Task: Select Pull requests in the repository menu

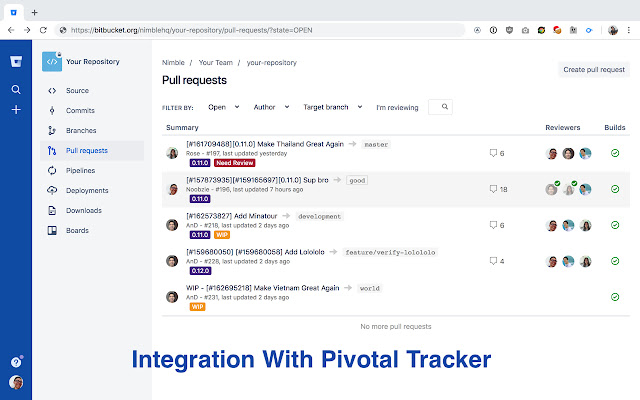Action: (x=92, y=151)
